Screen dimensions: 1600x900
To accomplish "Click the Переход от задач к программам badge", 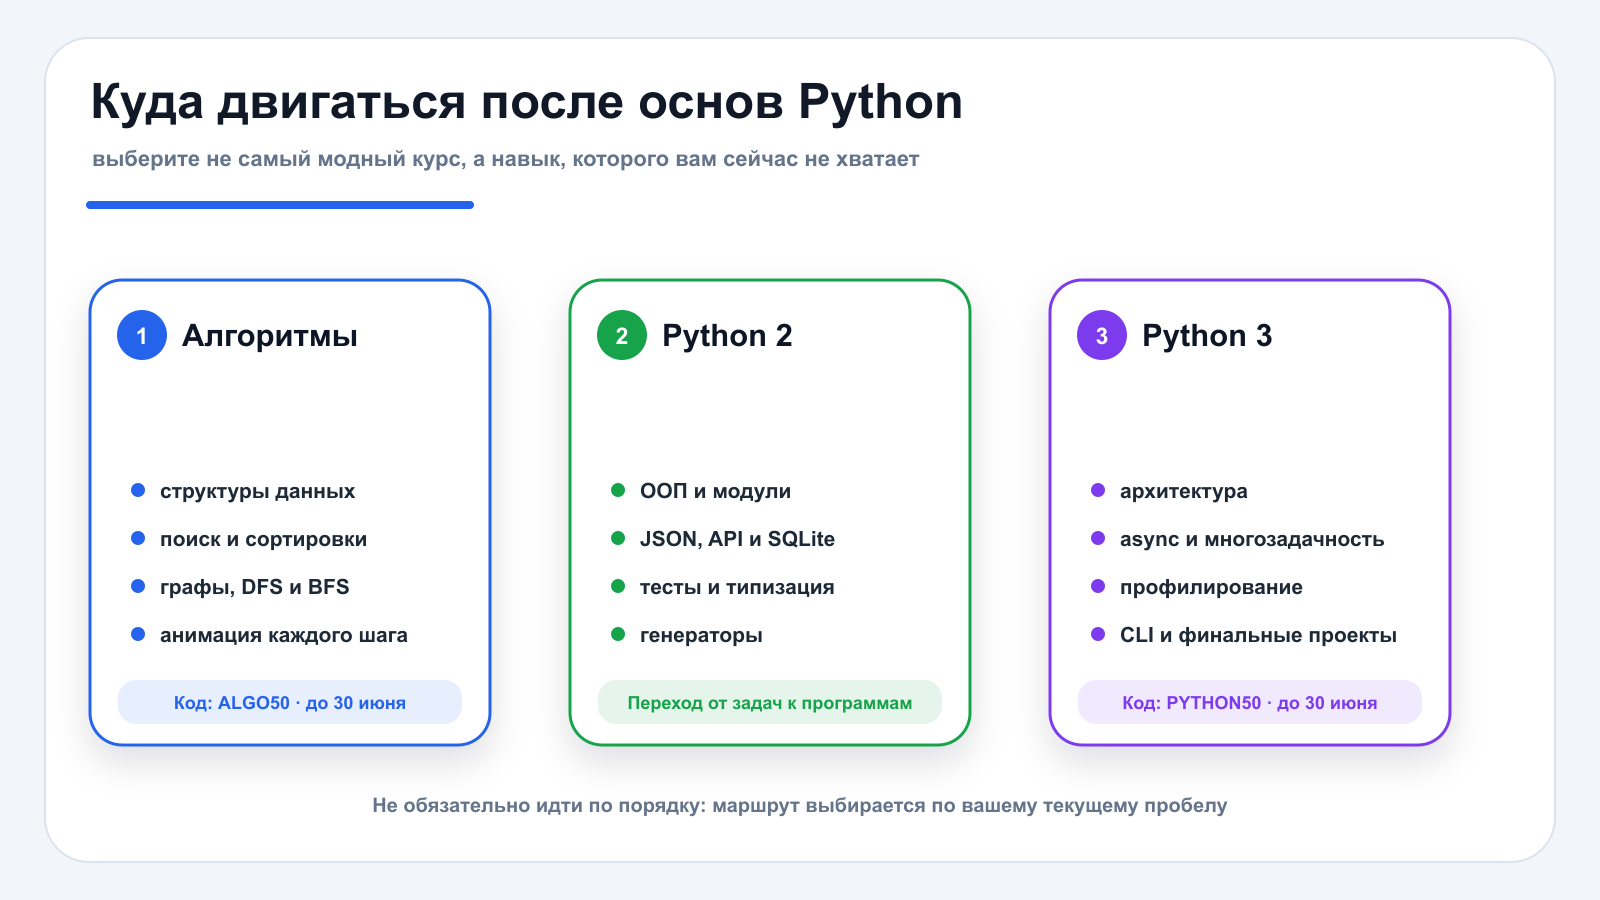I will pyautogui.click(x=770, y=702).
